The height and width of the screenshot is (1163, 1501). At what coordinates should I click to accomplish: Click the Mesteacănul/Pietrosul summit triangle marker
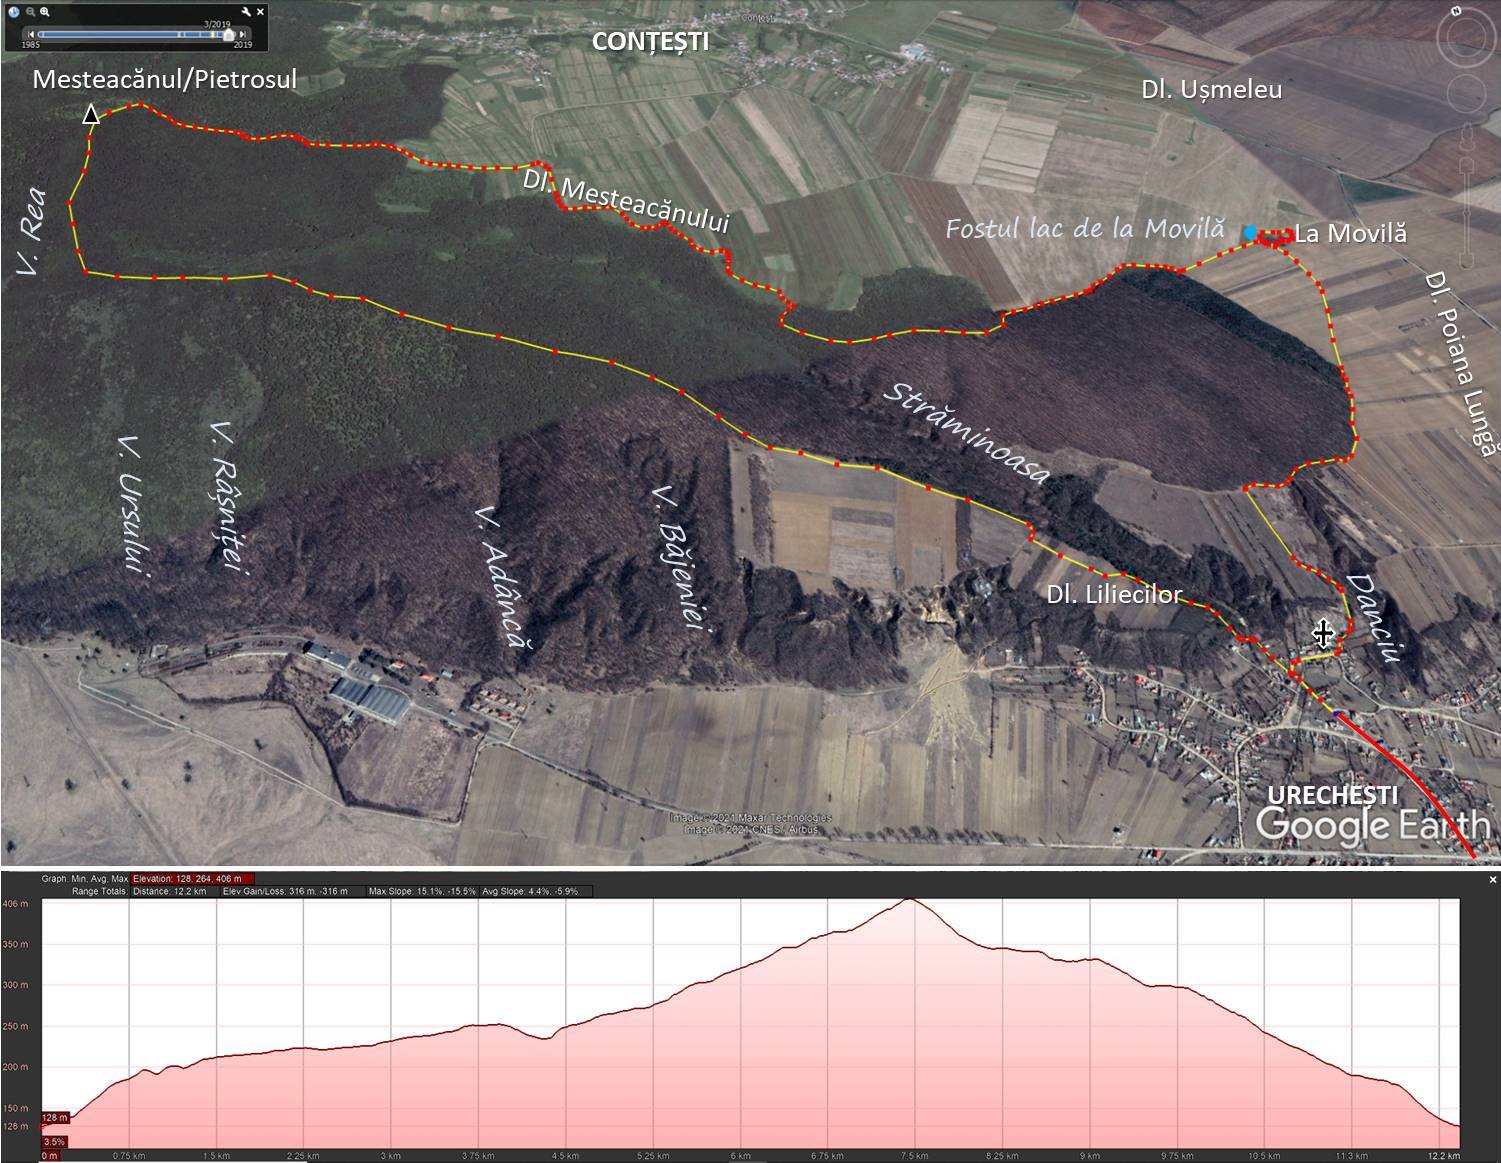coord(91,115)
